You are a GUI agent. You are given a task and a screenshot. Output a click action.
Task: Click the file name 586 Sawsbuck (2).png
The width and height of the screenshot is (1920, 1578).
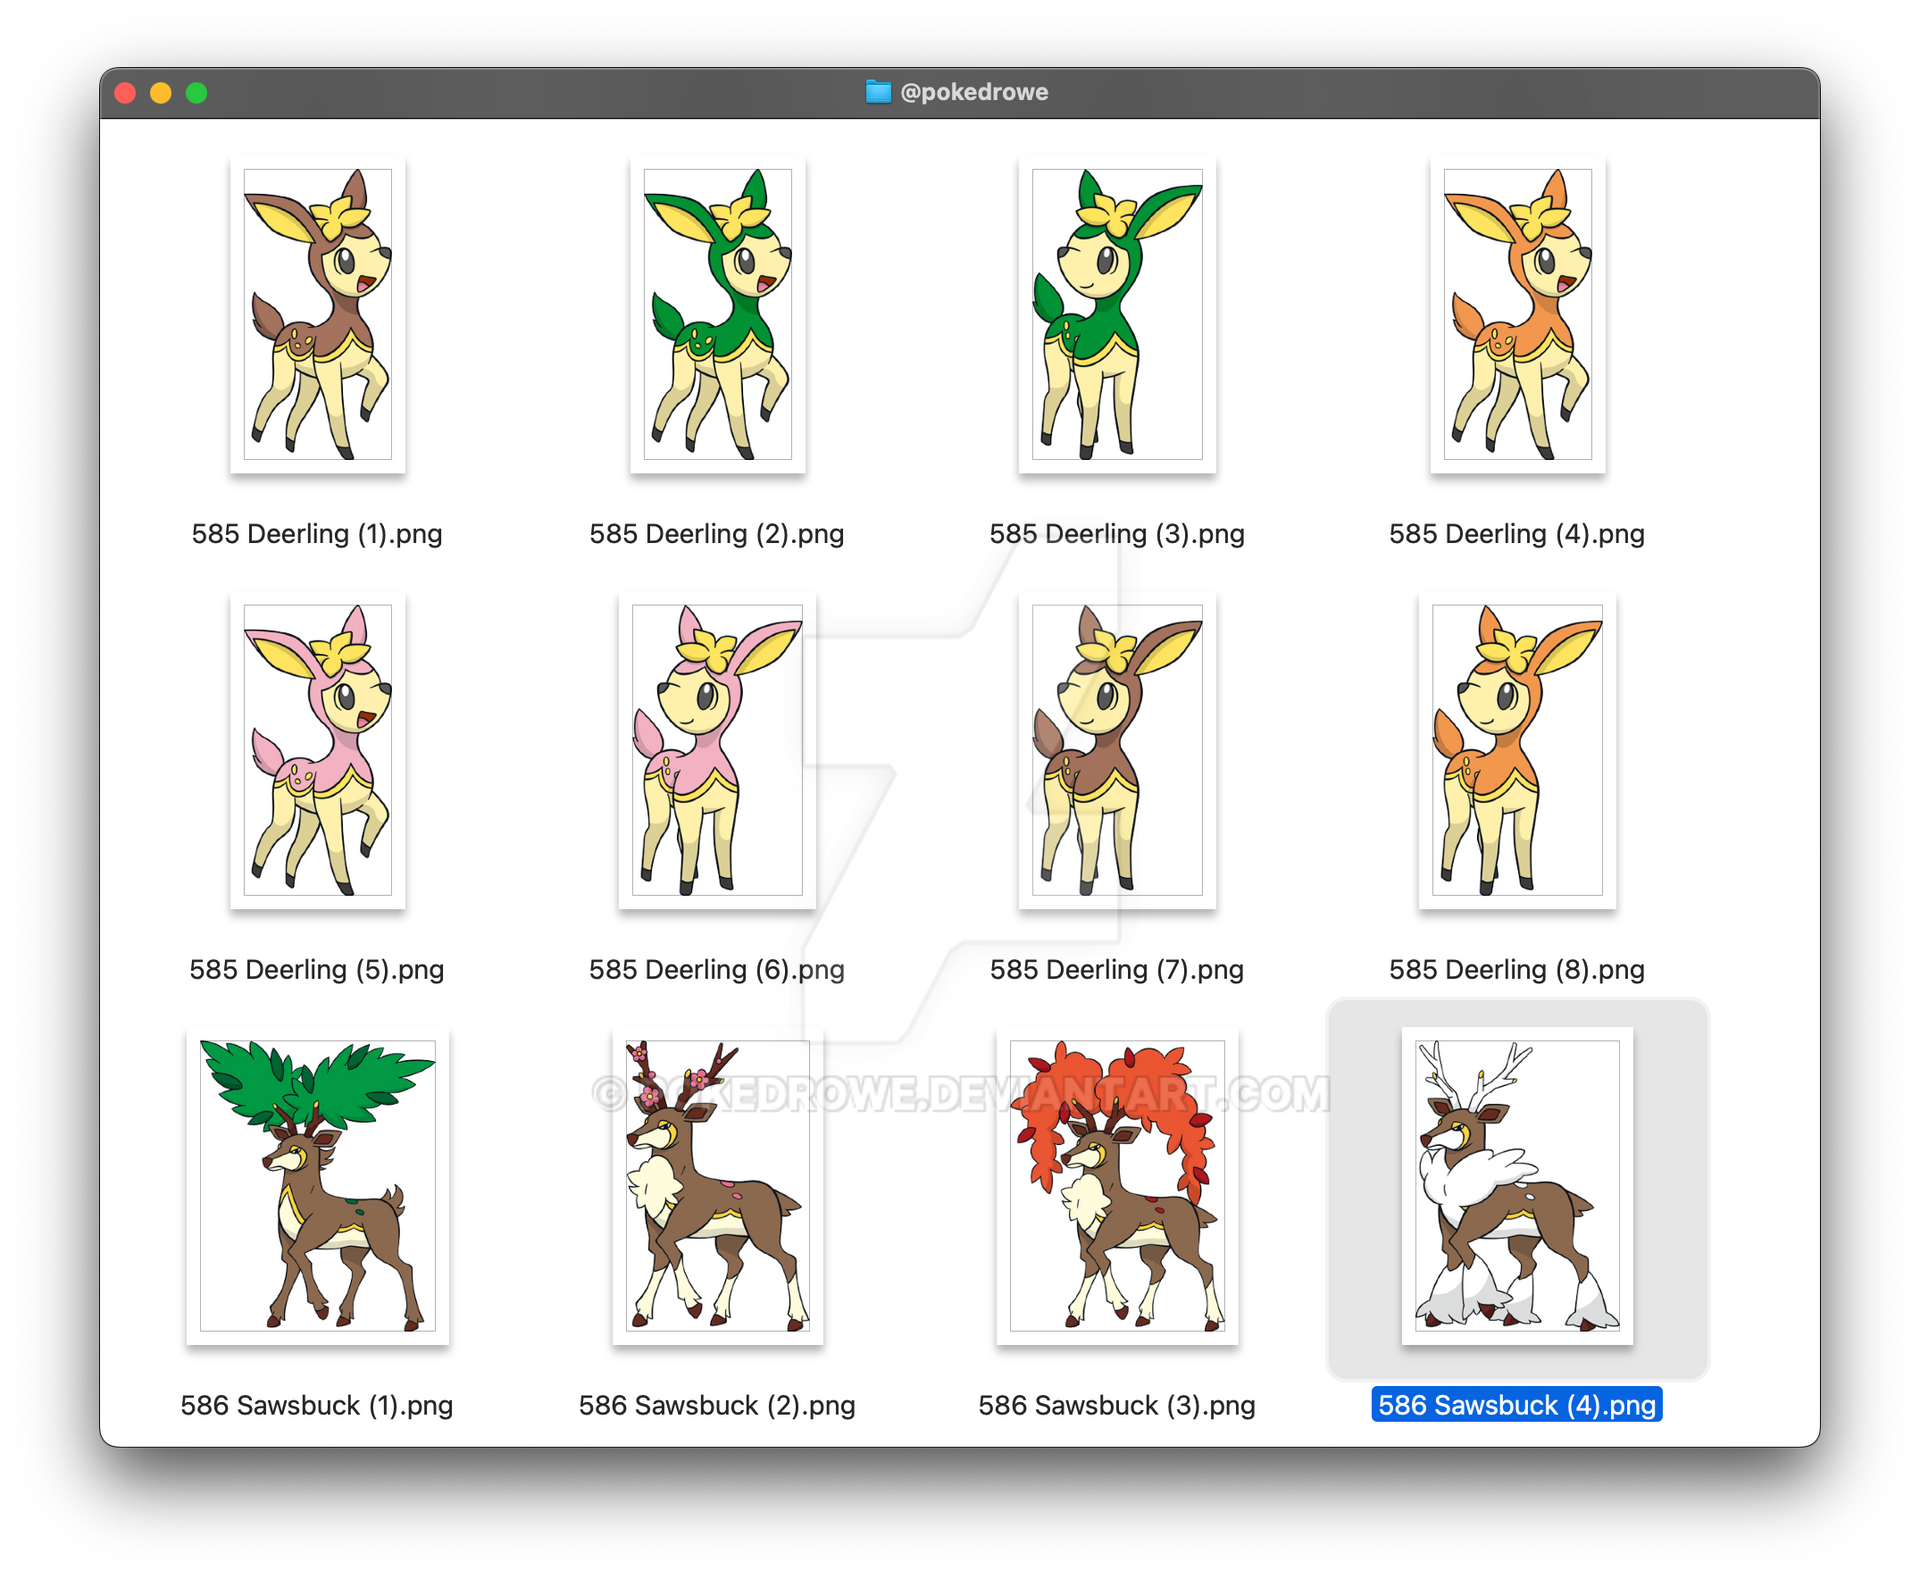tap(717, 1406)
